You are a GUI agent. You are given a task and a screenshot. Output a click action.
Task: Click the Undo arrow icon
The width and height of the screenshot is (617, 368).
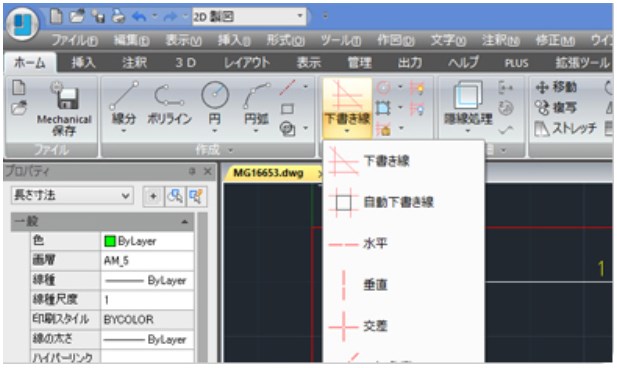pyautogui.click(x=139, y=17)
